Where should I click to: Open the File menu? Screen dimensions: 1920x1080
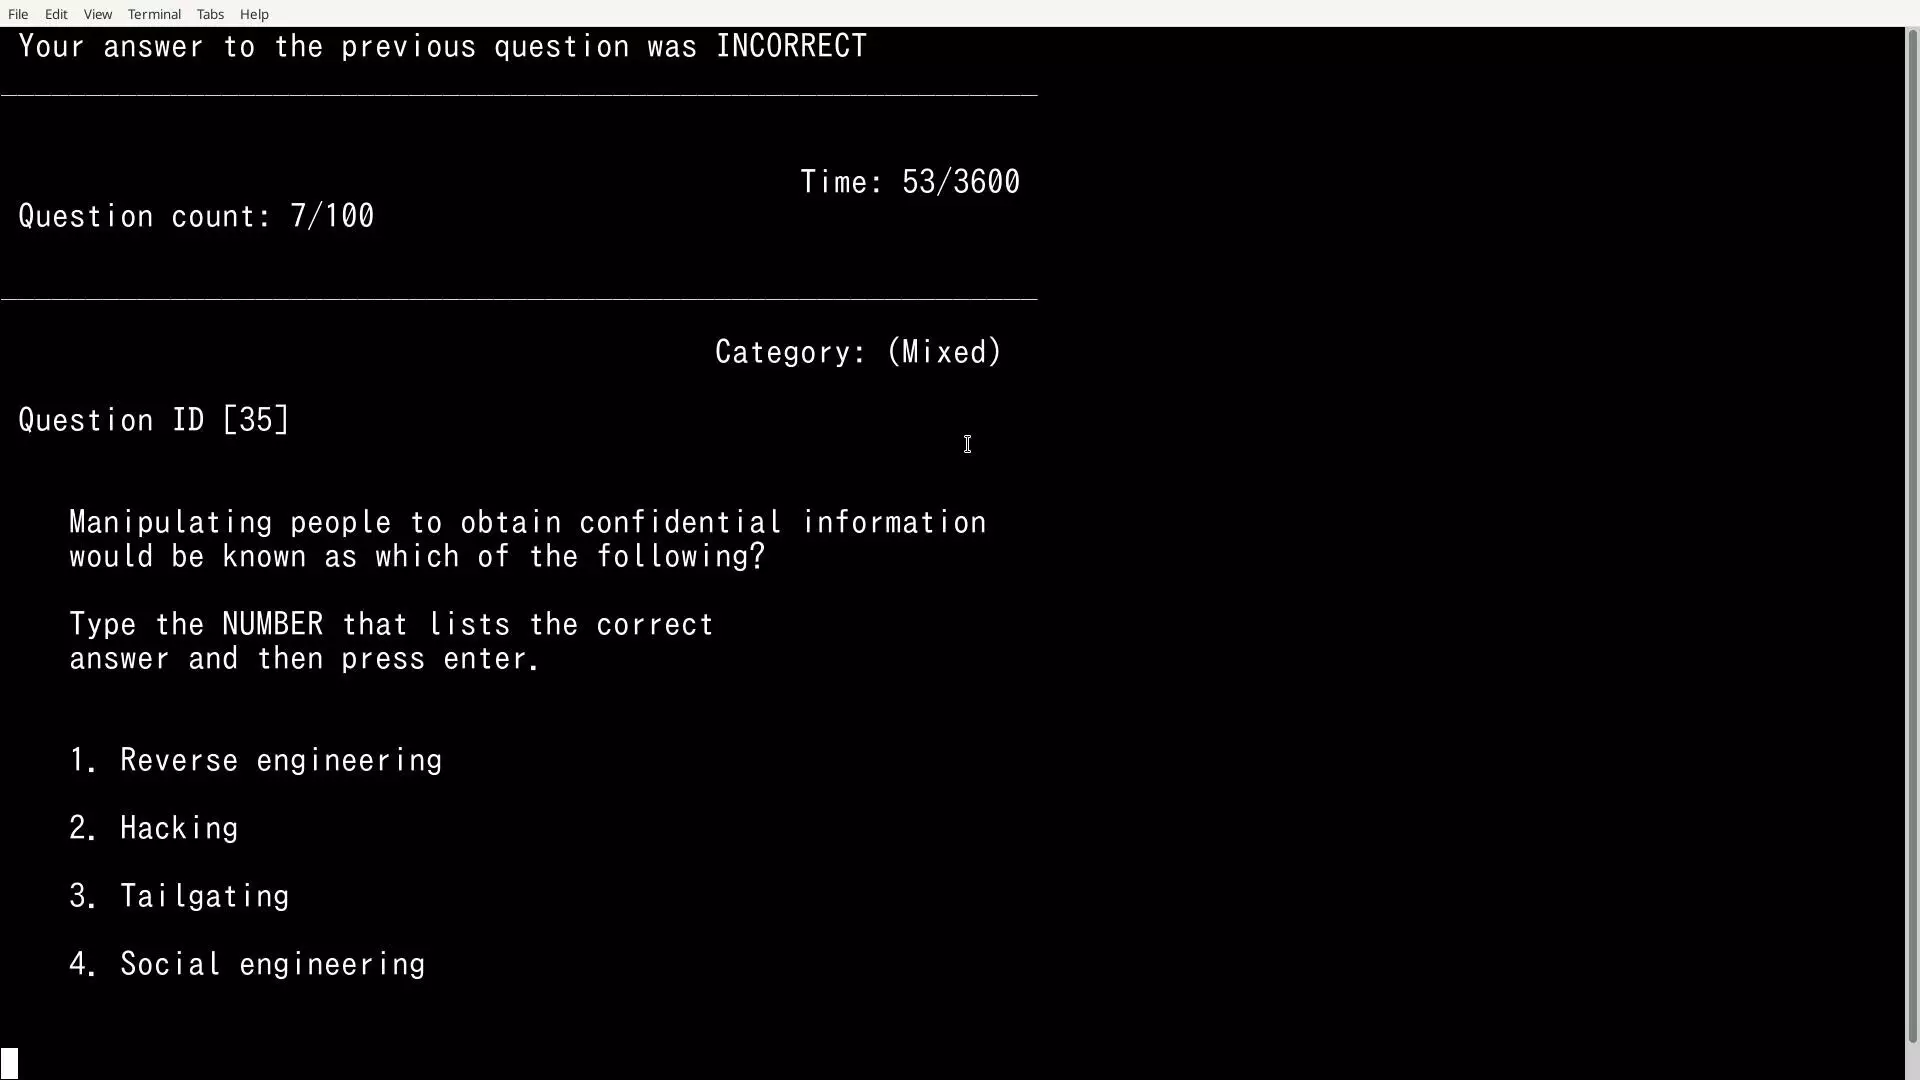[18, 14]
